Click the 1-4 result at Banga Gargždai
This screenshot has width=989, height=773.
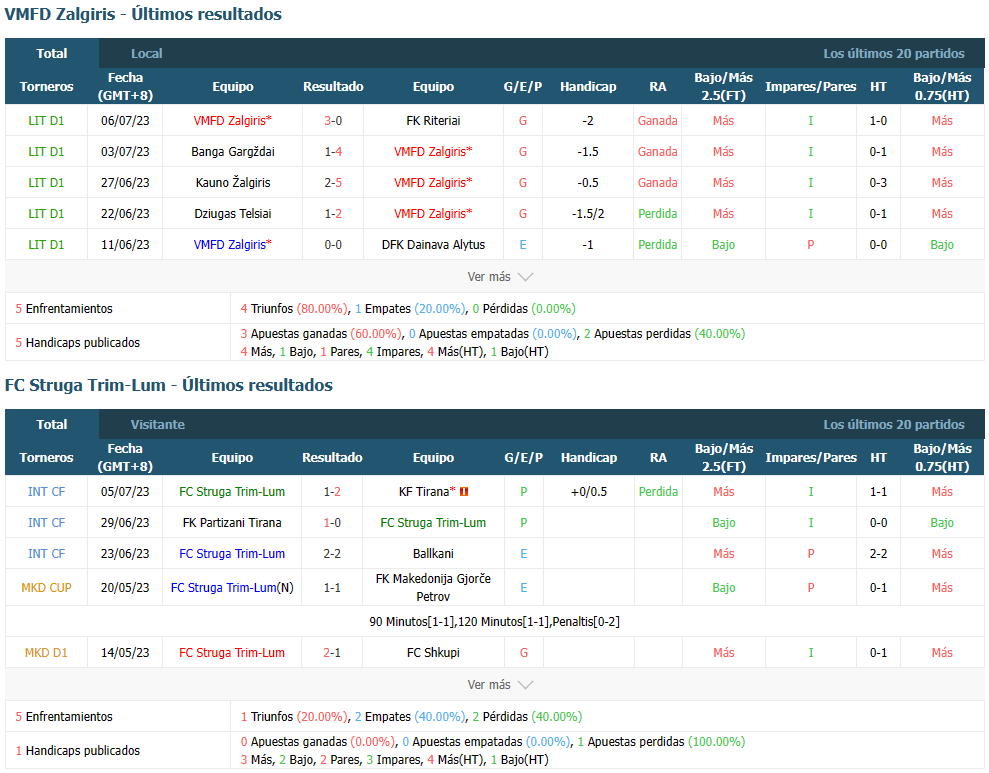(333, 151)
